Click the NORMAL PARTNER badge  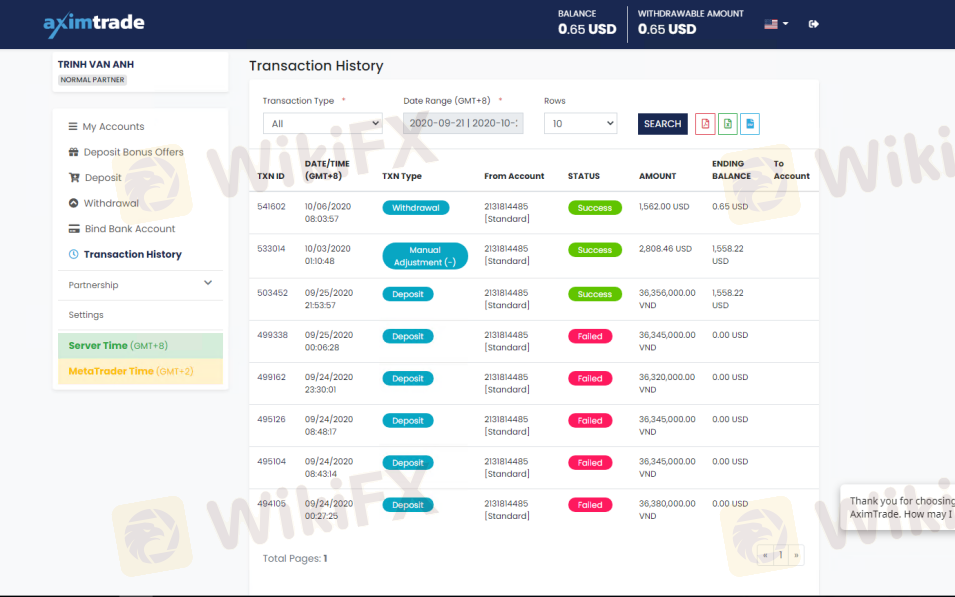93,80
